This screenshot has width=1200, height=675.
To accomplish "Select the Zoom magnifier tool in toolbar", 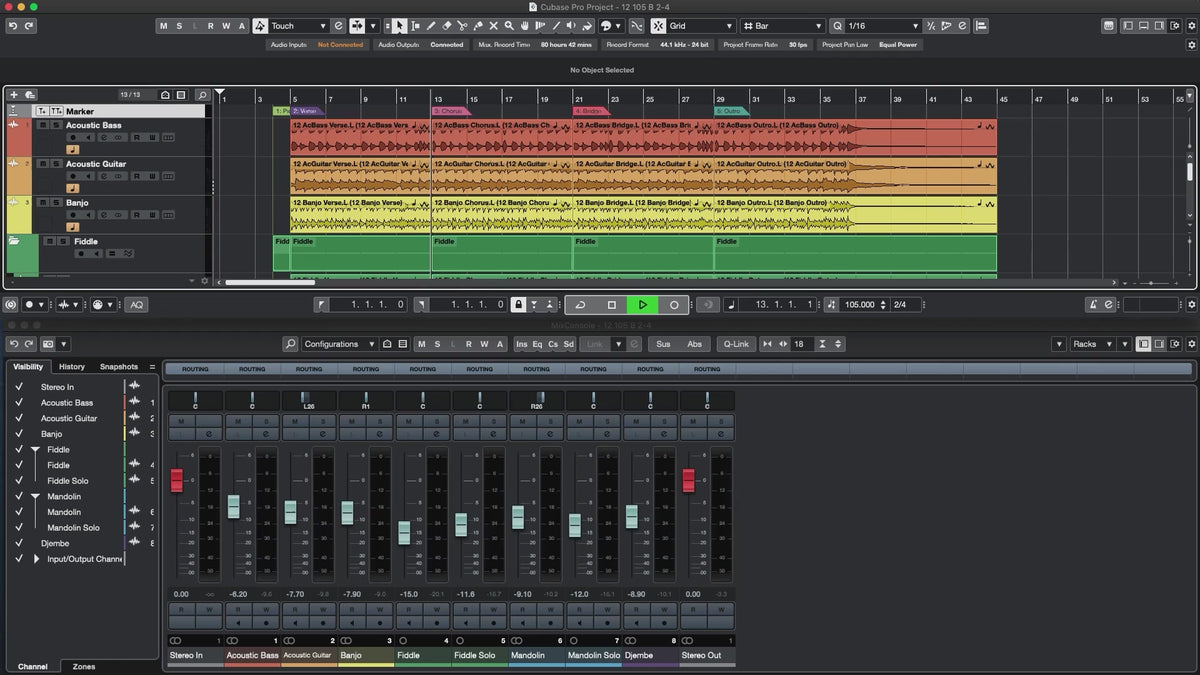I will pyautogui.click(x=509, y=26).
